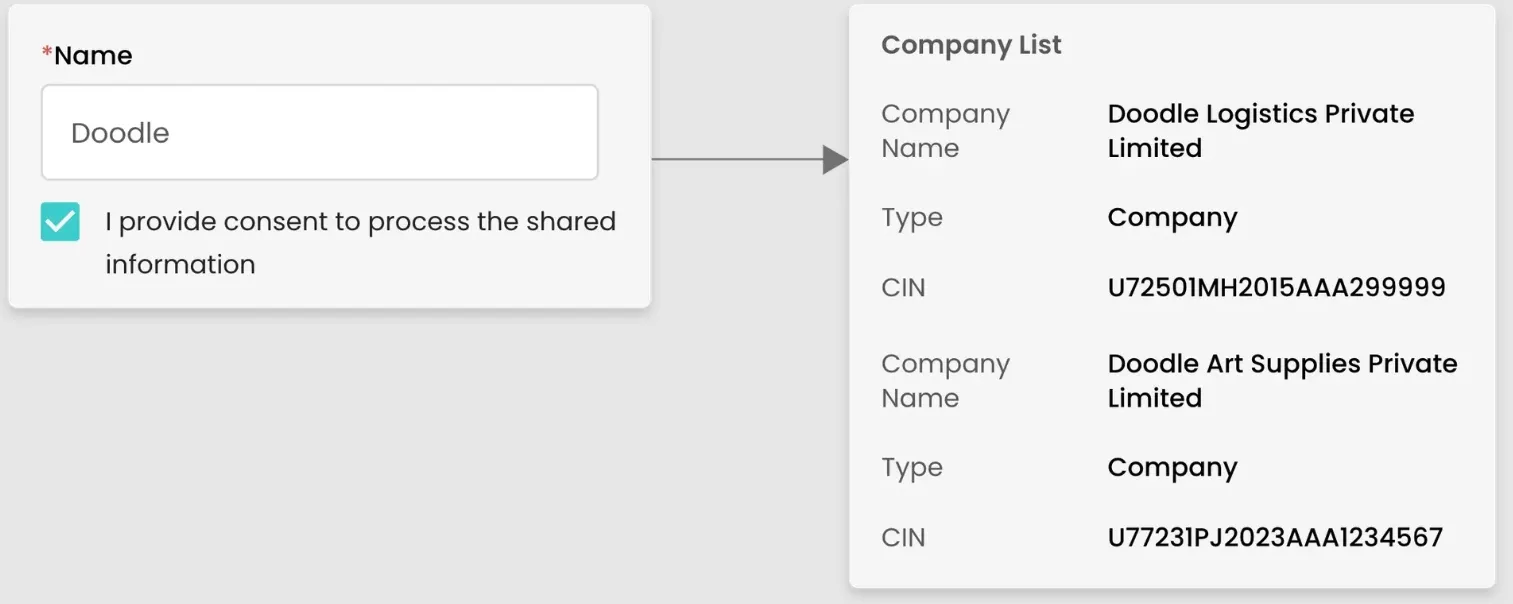Image resolution: width=1513 pixels, height=604 pixels.
Task: Click the Name input field containing Doodle
Action: click(x=319, y=132)
